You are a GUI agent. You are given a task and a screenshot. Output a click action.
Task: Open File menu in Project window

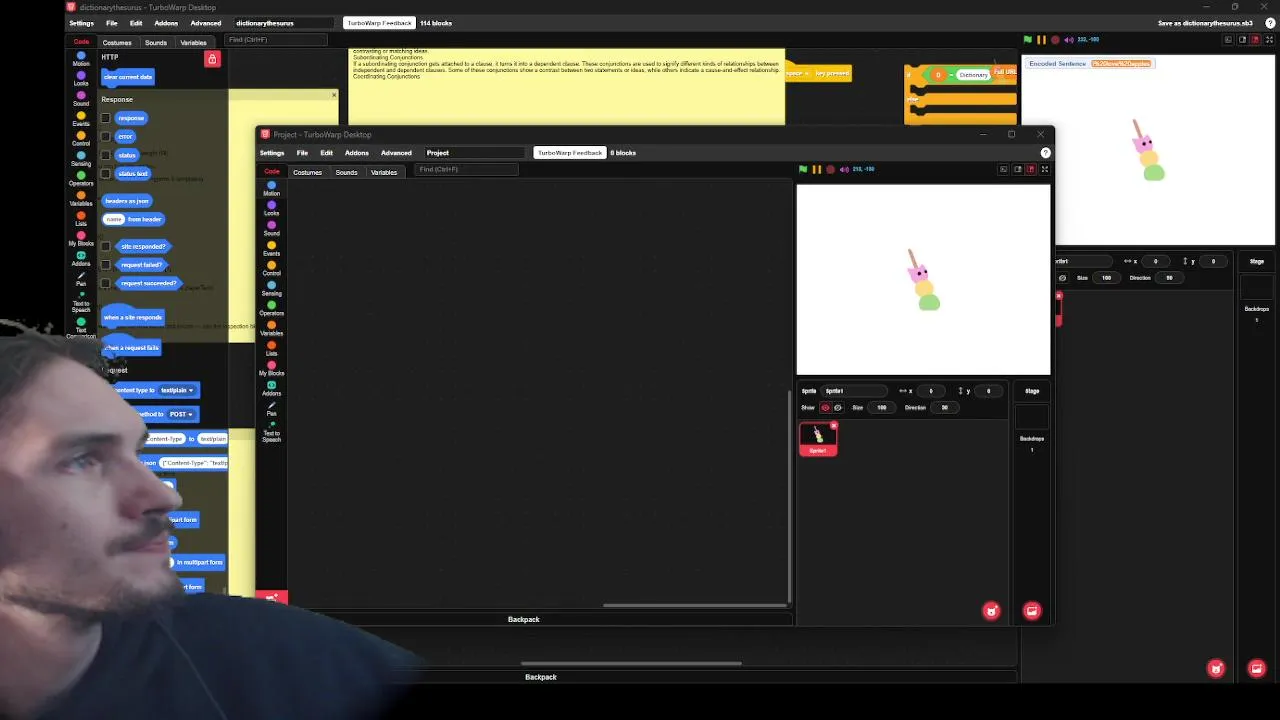[x=302, y=153]
